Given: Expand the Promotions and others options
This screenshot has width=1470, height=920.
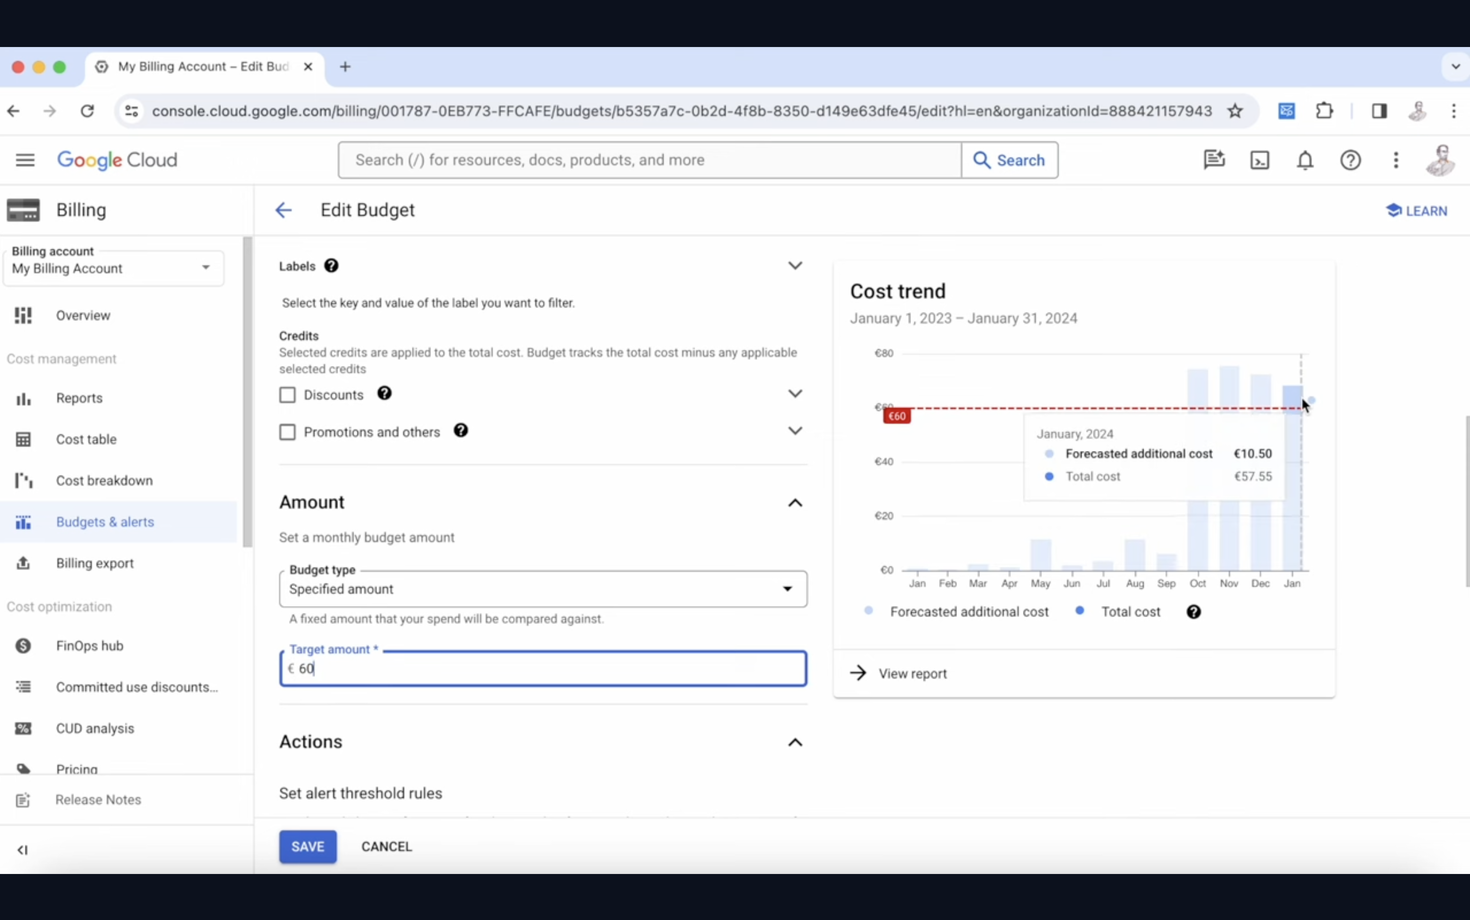Looking at the screenshot, I should pyautogui.click(x=795, y=431).
